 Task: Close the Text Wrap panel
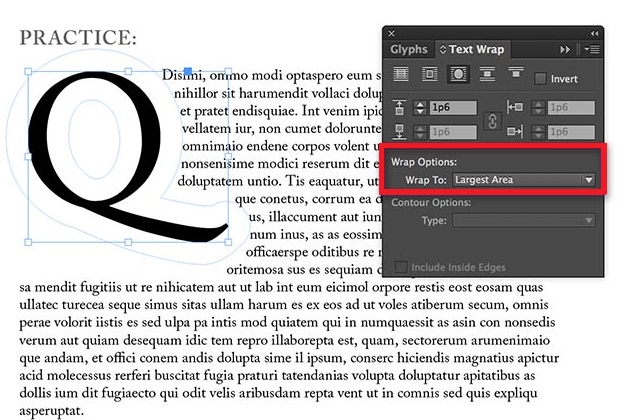coord(390,33)
